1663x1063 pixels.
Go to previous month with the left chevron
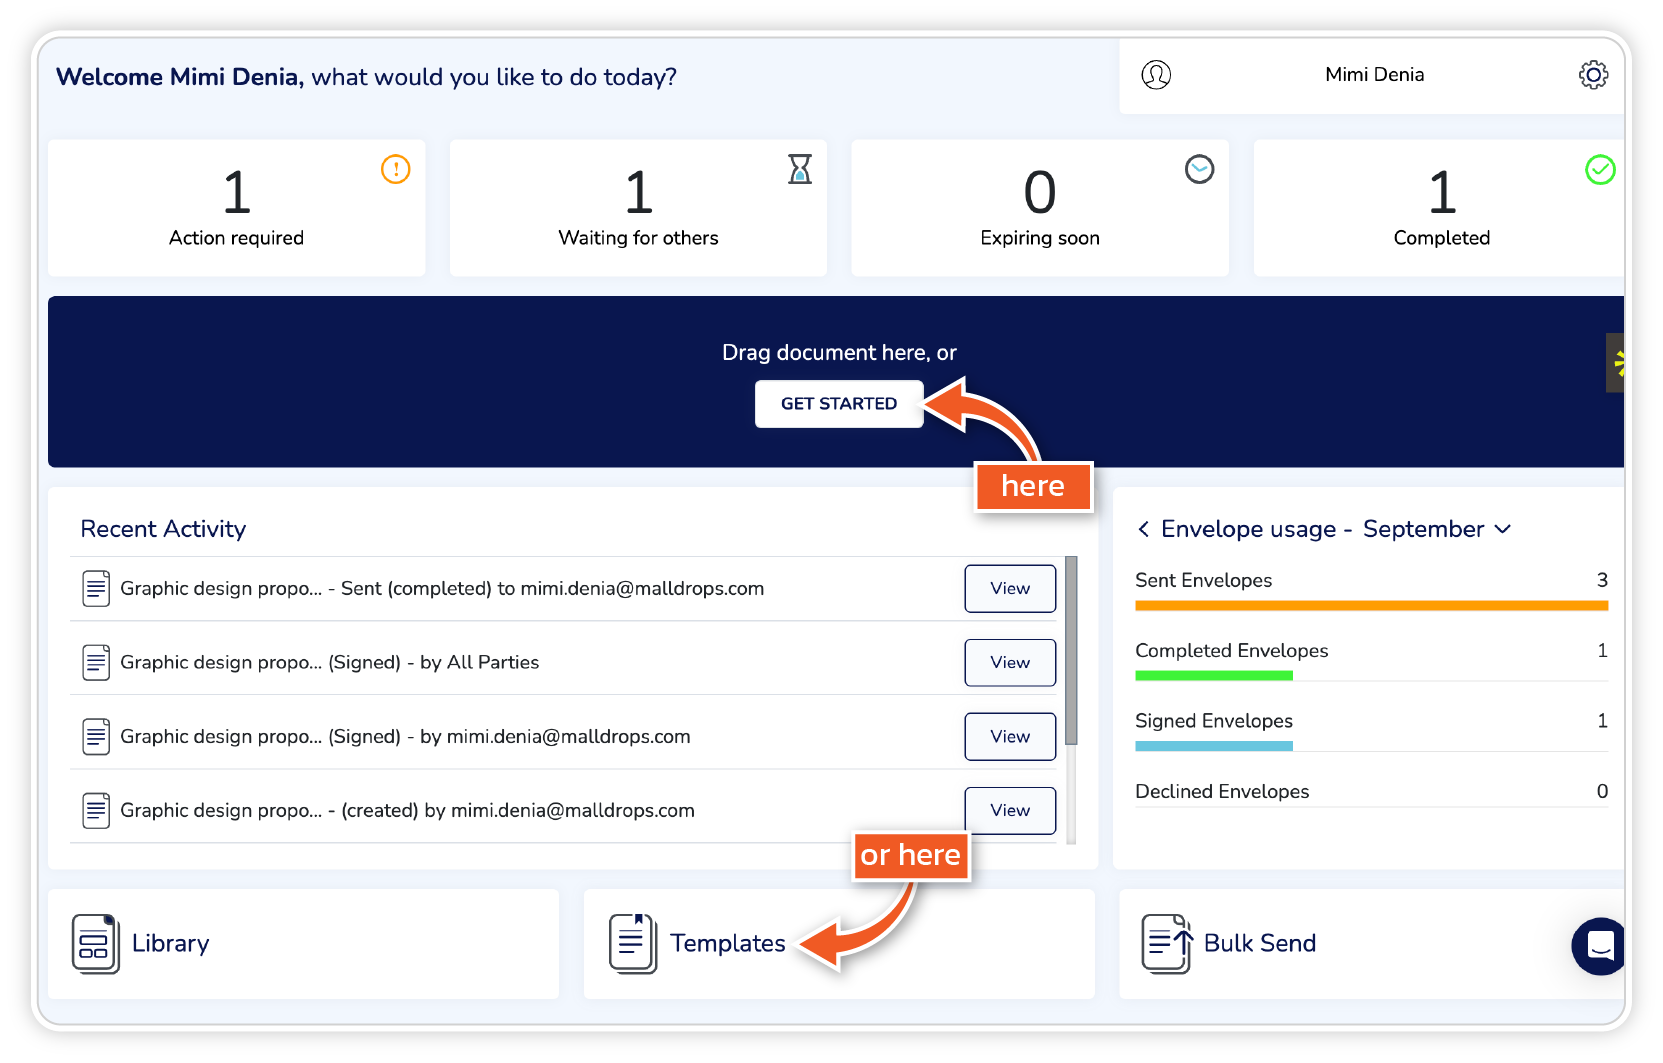[x=1143, y=529]
